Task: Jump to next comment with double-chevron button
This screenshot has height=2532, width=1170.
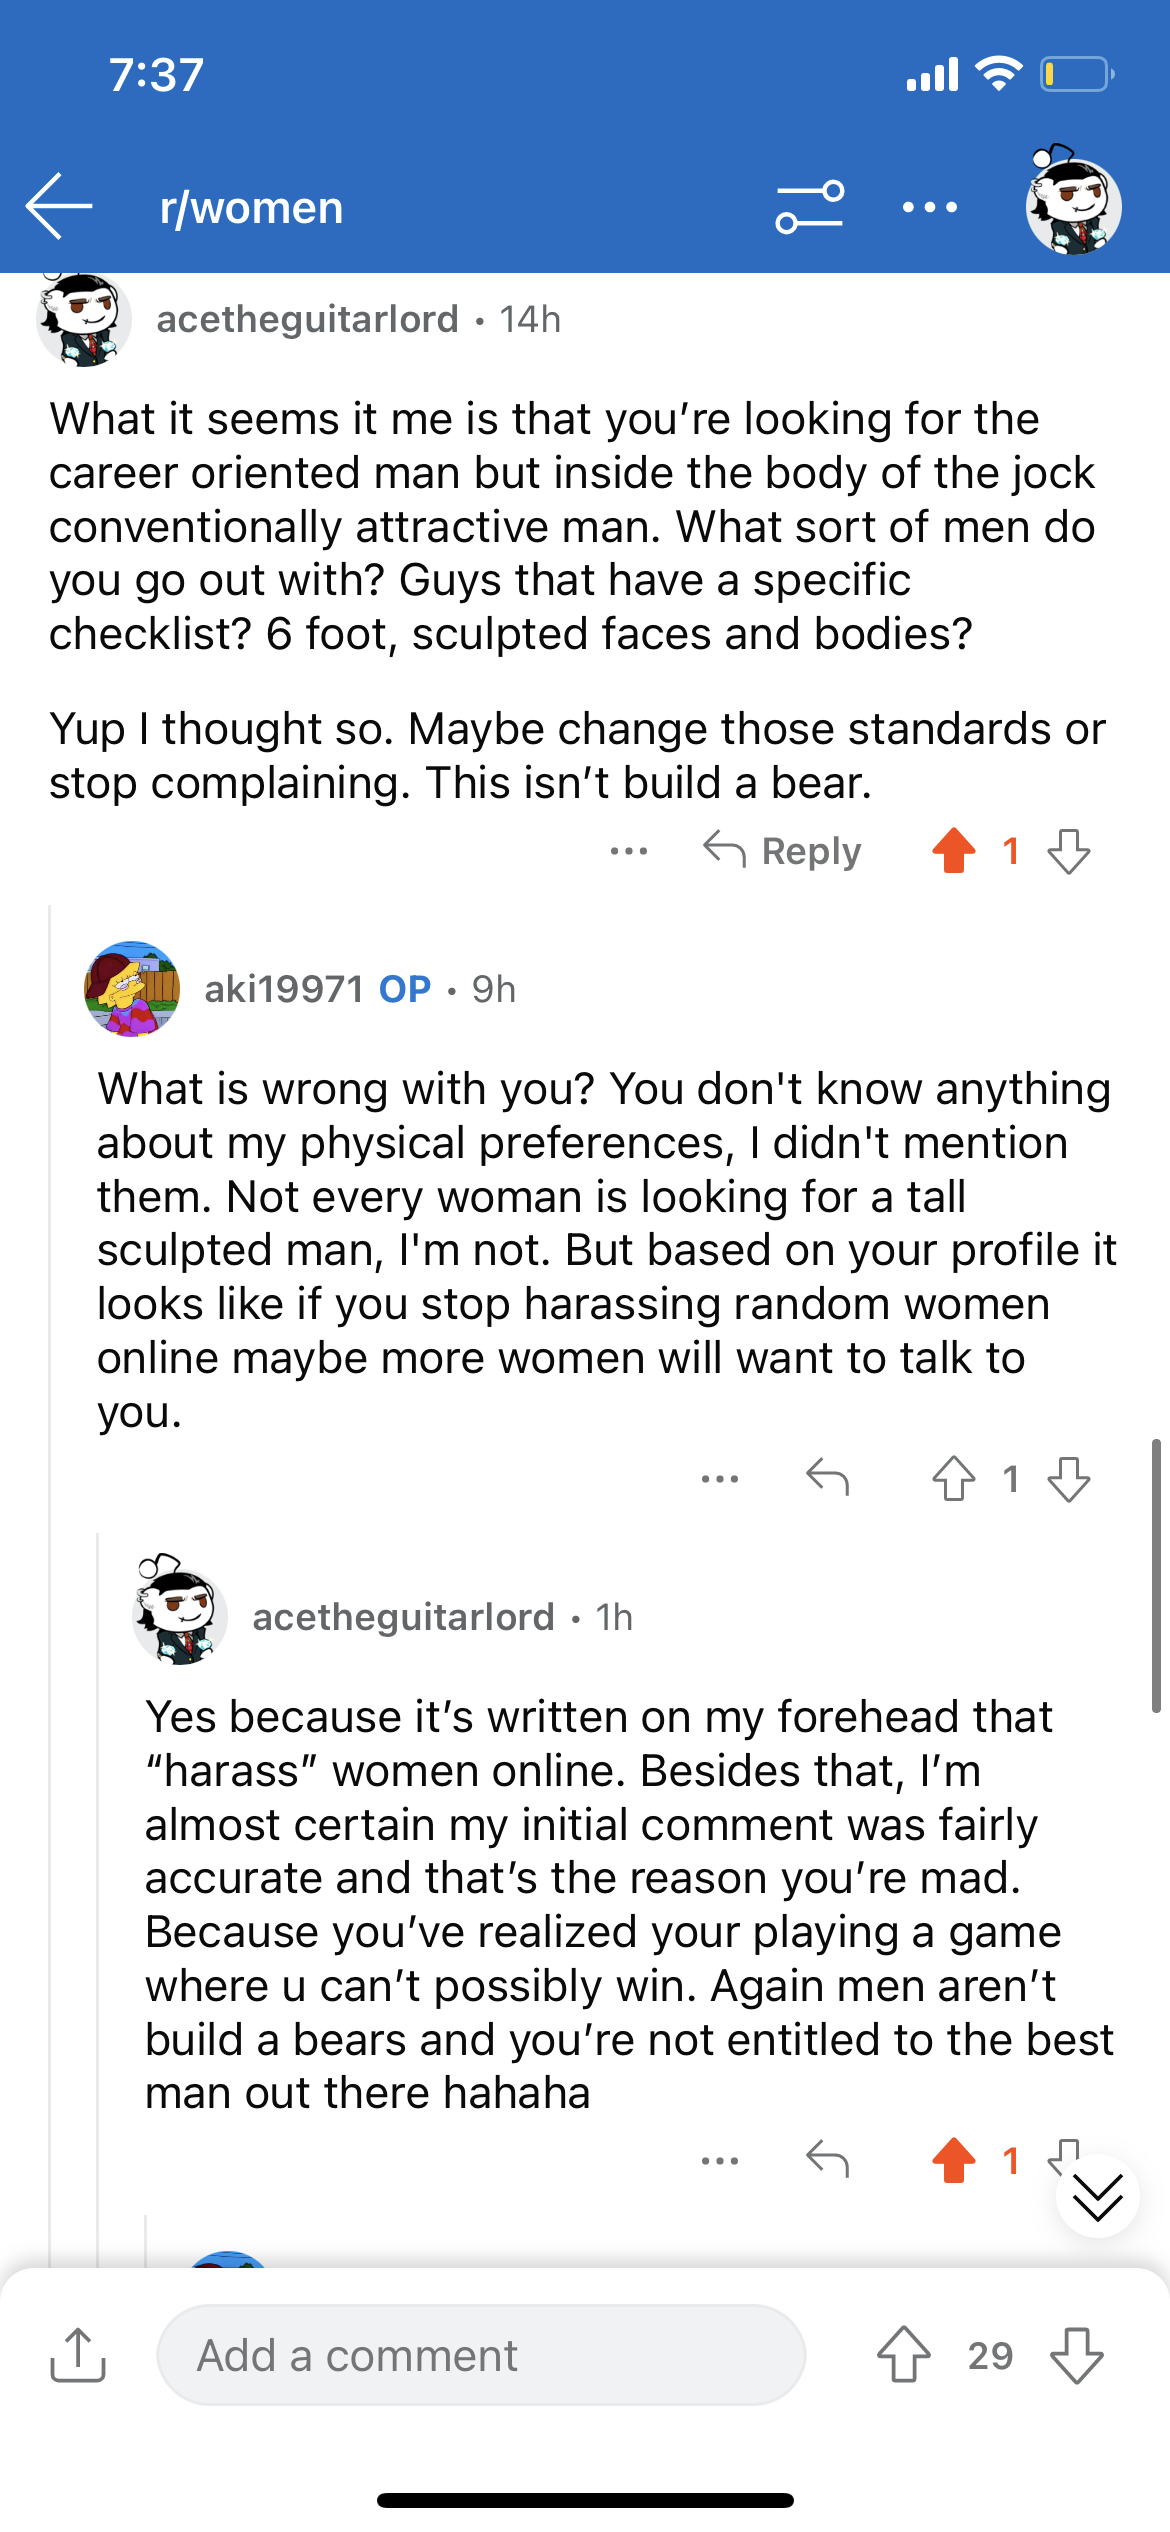Action: point(1097,2197)
